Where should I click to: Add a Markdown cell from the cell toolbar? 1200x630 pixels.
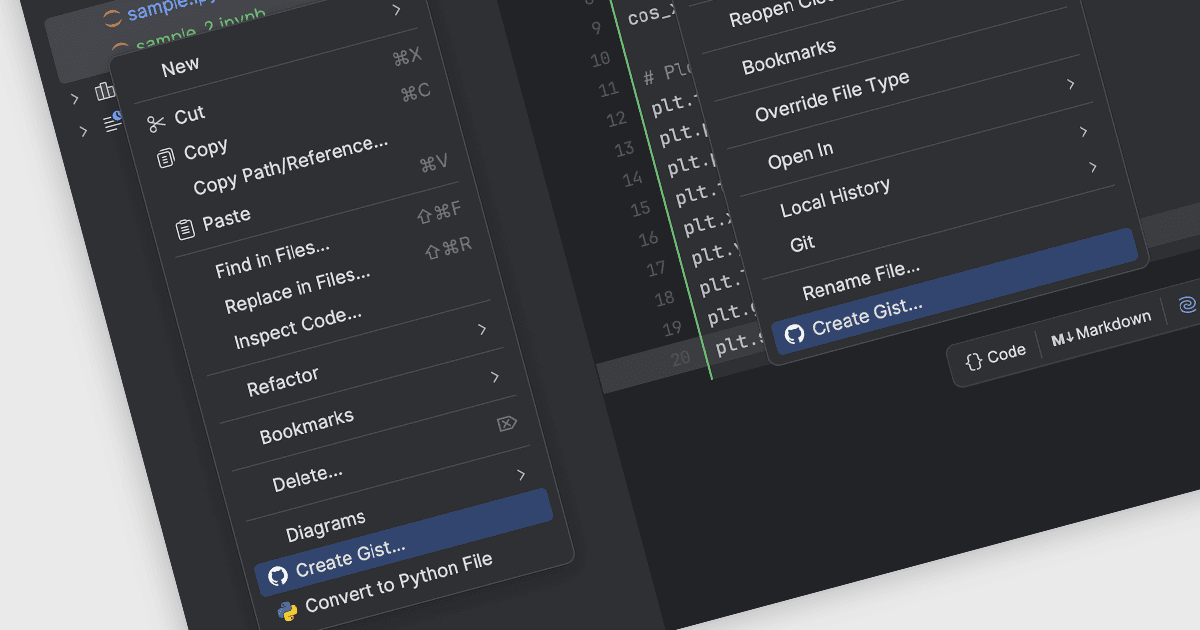tap(1101, 330)
